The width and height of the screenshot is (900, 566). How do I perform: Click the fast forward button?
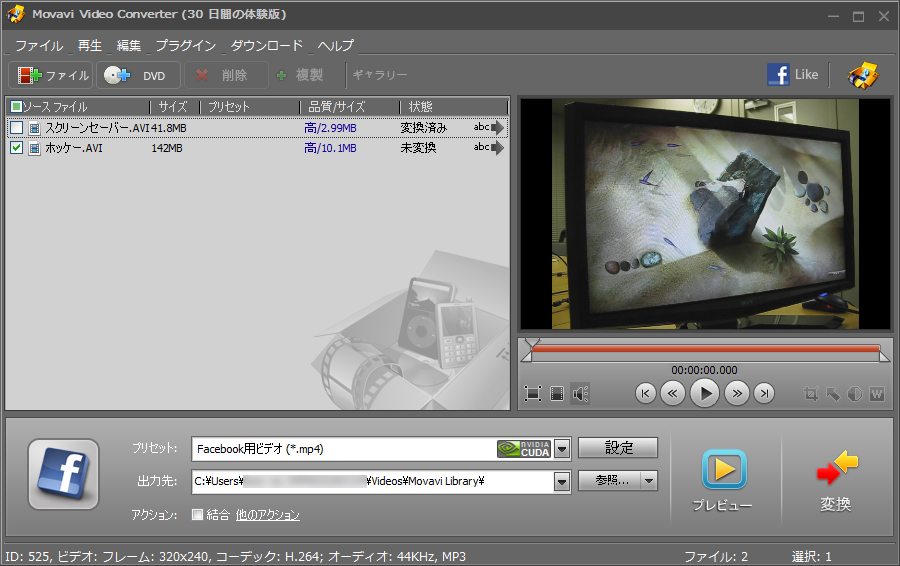tap(737, 394)
